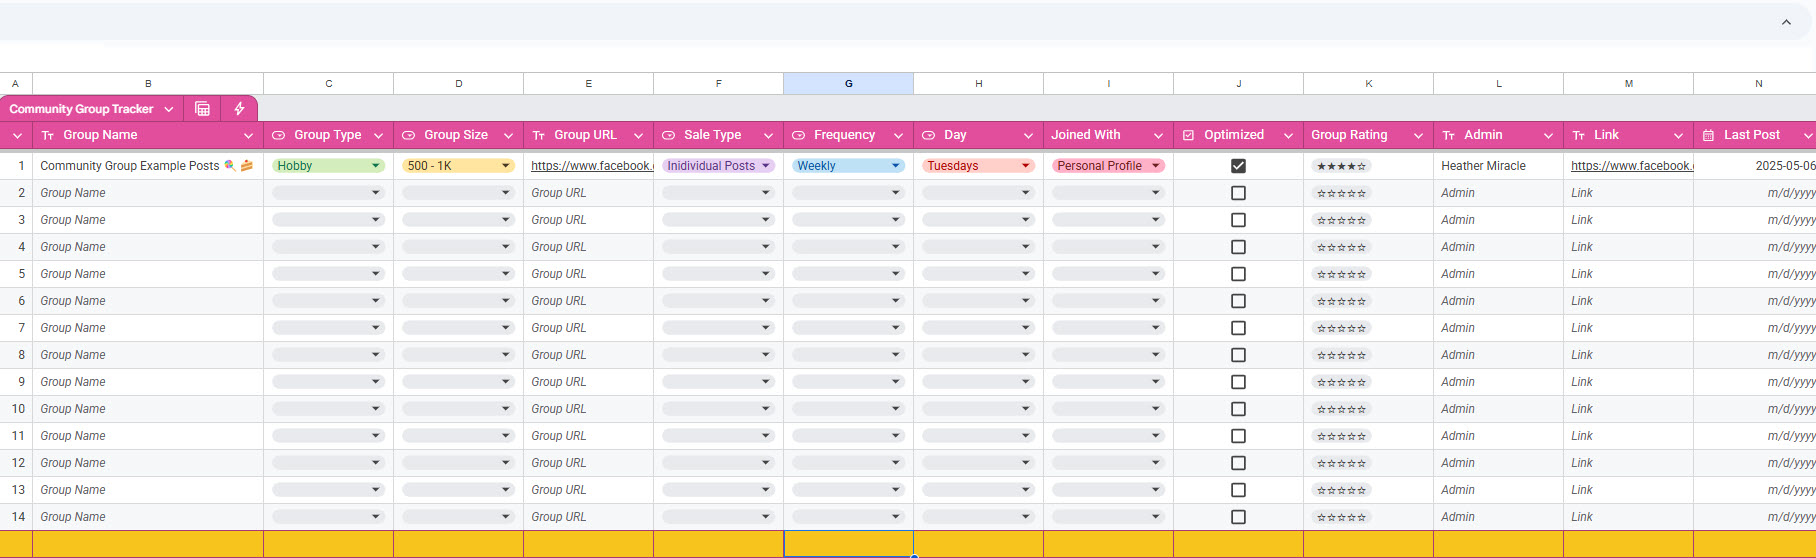Click the star rating chip in row 1
This screenshot has height=558, width=1816.
[x=1341, y=166]
